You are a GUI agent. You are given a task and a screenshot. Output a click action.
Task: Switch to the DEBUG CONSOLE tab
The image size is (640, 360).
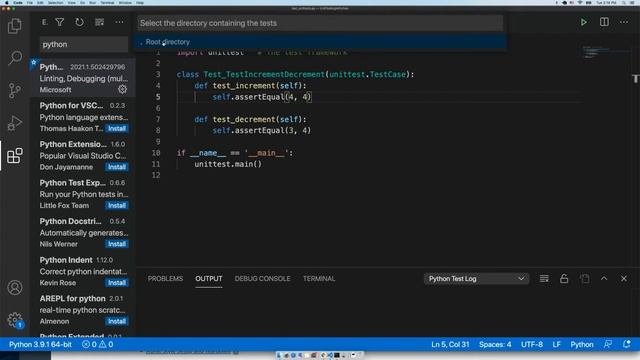click(x=262, y=278)
